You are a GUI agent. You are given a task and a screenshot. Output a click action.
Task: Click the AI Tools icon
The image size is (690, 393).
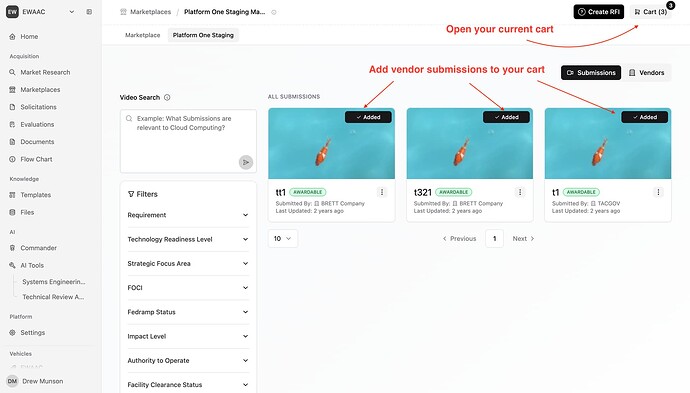(12, 265)
